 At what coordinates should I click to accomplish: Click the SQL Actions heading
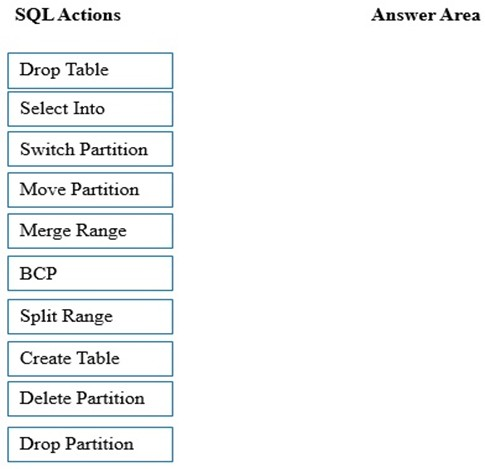68,15
